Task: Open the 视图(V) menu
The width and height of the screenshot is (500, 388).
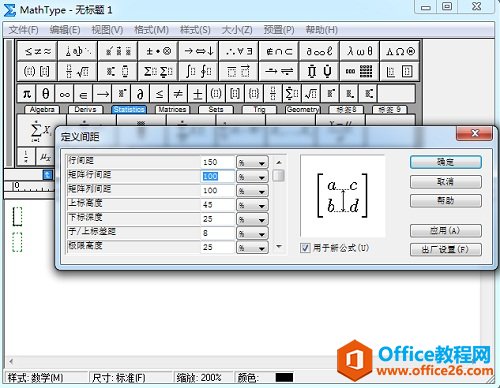Action: pyautogui.click(x=107, y=30)
